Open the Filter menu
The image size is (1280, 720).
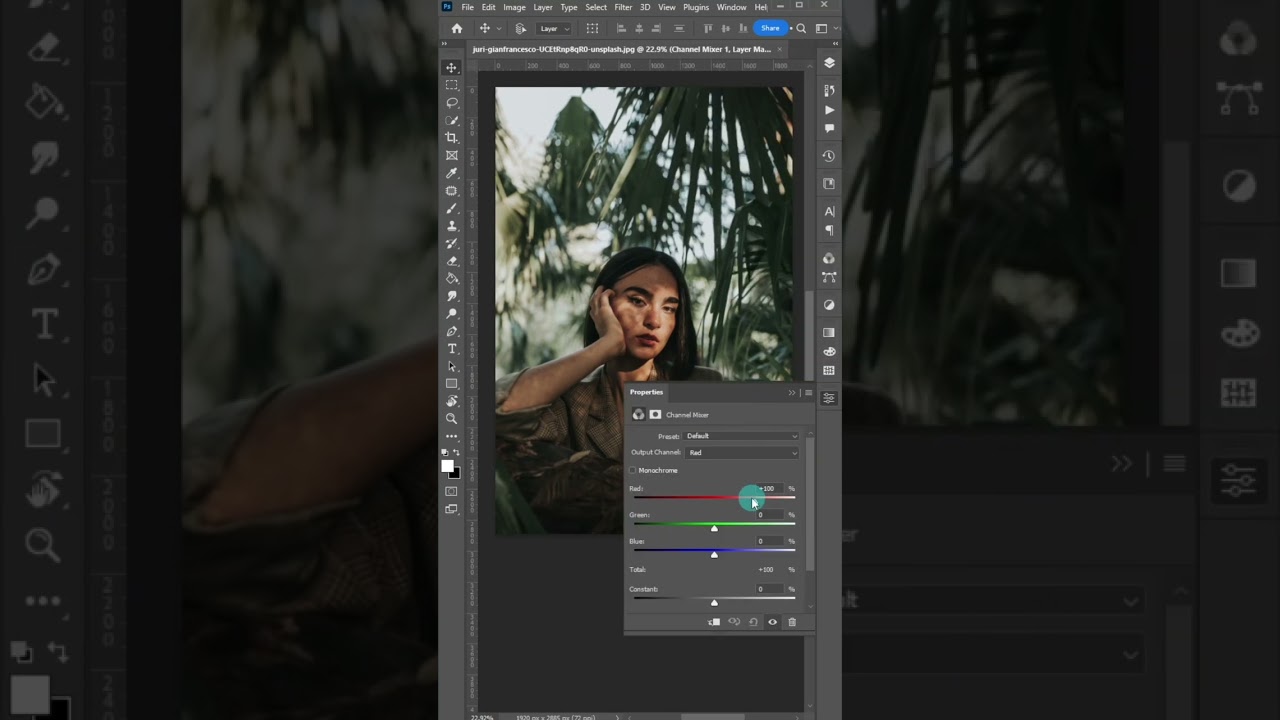pyautogui.click(x=623, y=7)
